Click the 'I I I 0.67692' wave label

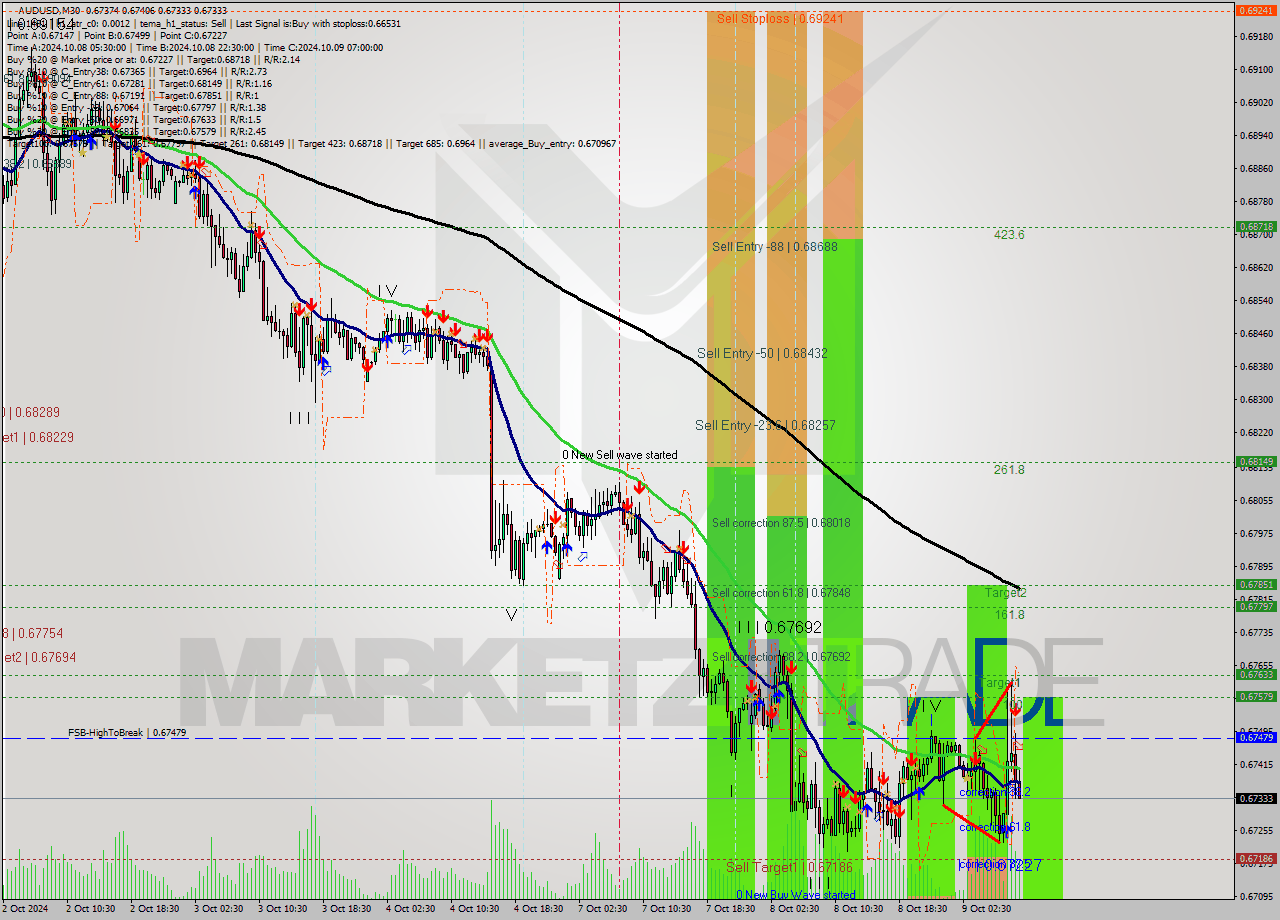click(779, 627)
